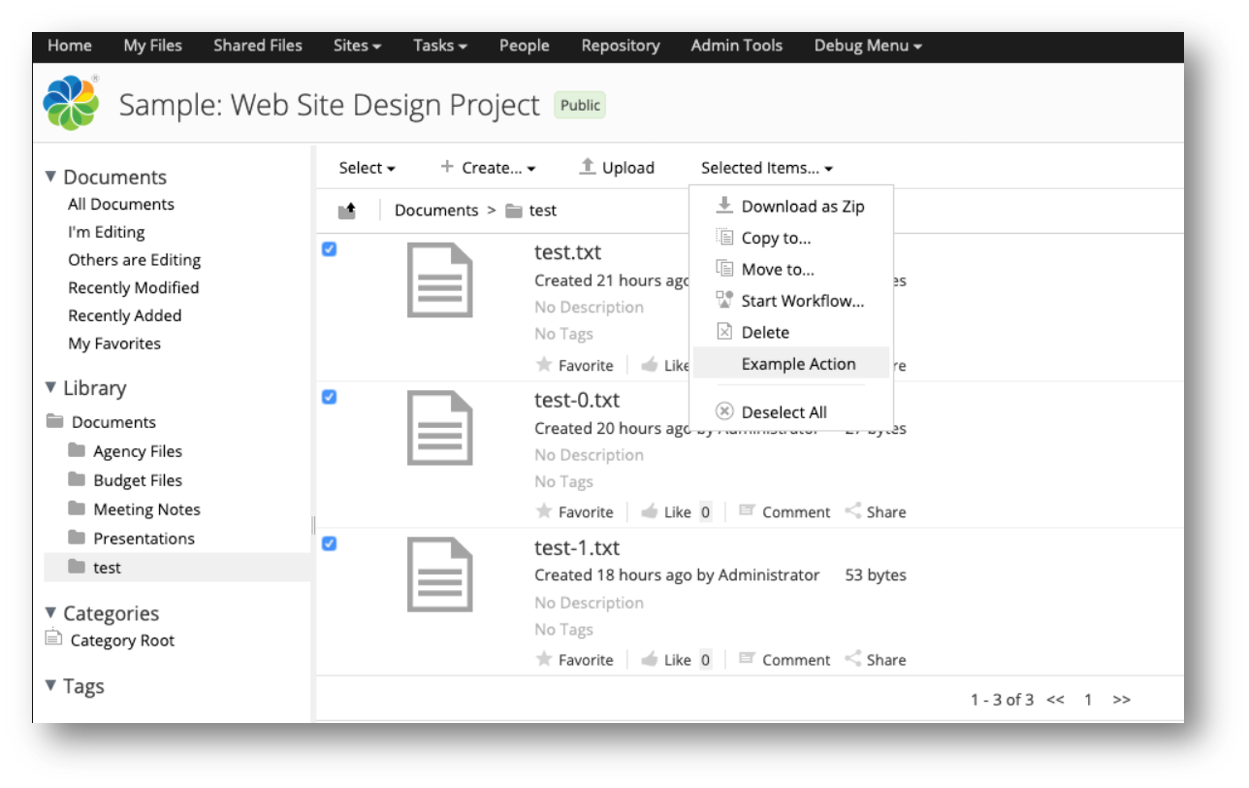
Task: Open Repository in top bar
Action: click(621, 46)
